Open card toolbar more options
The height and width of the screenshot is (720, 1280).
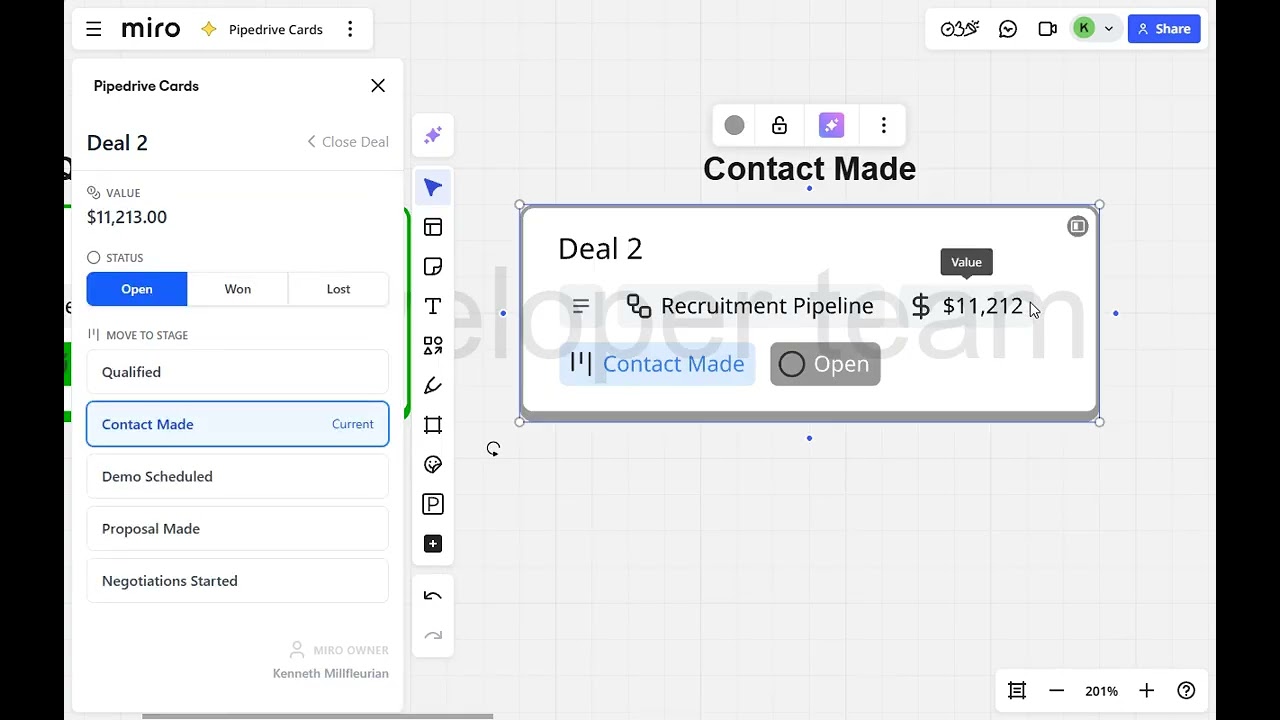[x=883, y=125]
